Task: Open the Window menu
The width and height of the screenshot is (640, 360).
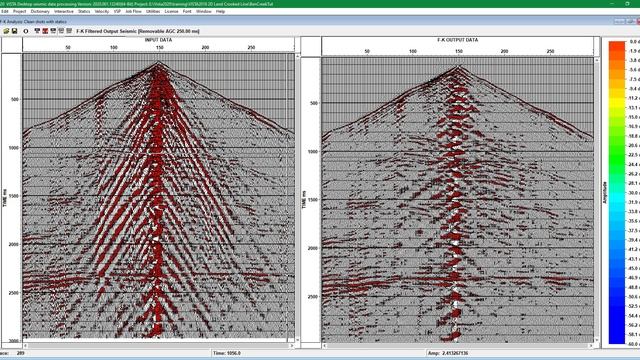Action: [x=204, y=11]
